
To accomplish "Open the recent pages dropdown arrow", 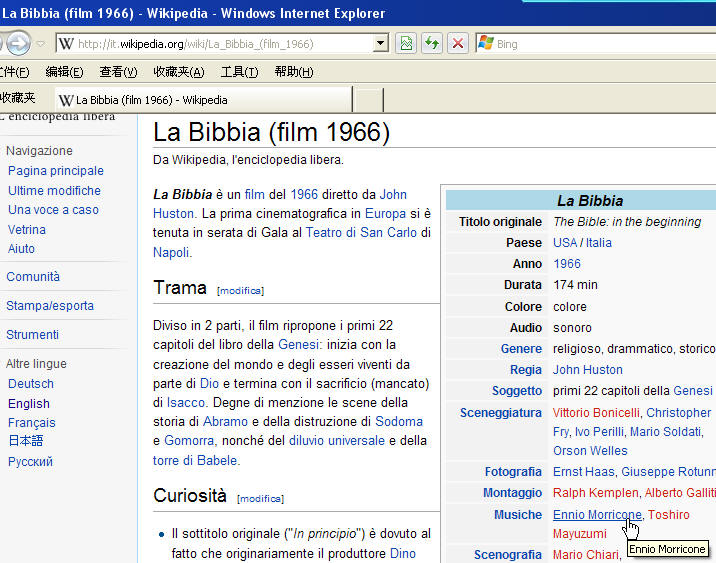I will 41,44.
